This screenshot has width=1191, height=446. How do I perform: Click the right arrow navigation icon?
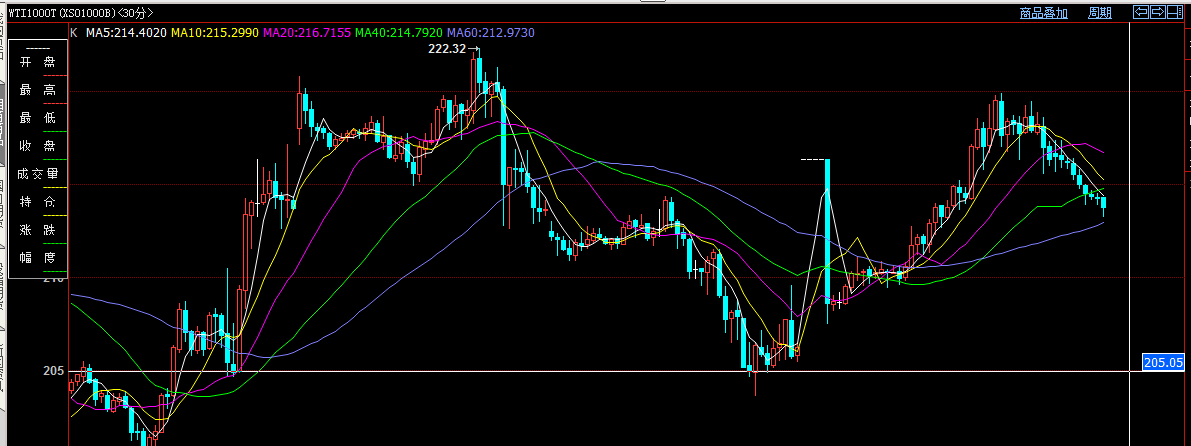point(1158,11)
